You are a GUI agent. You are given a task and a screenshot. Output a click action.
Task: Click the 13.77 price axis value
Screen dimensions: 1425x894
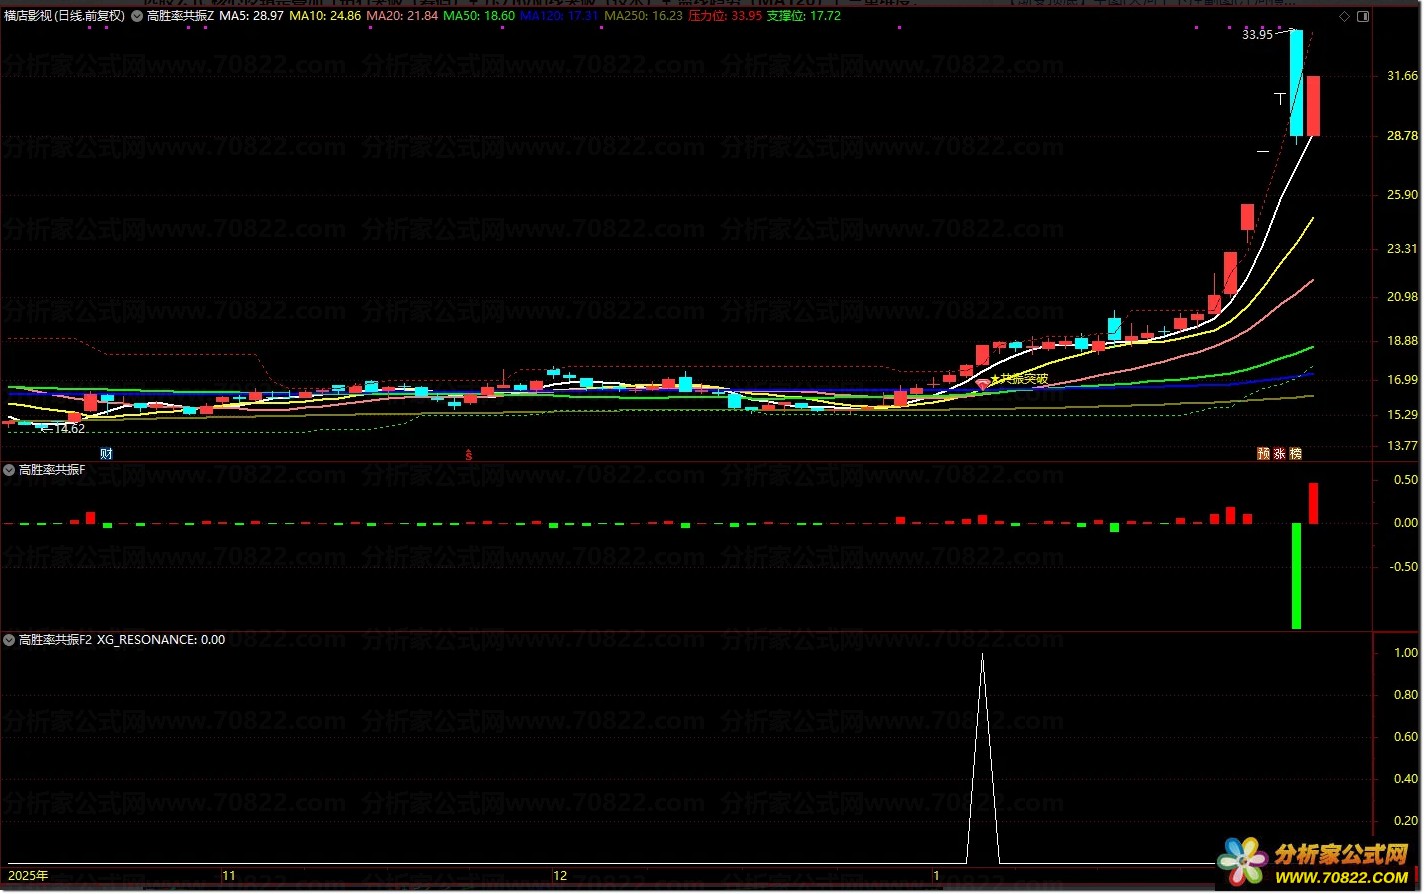click(1404, 445)
